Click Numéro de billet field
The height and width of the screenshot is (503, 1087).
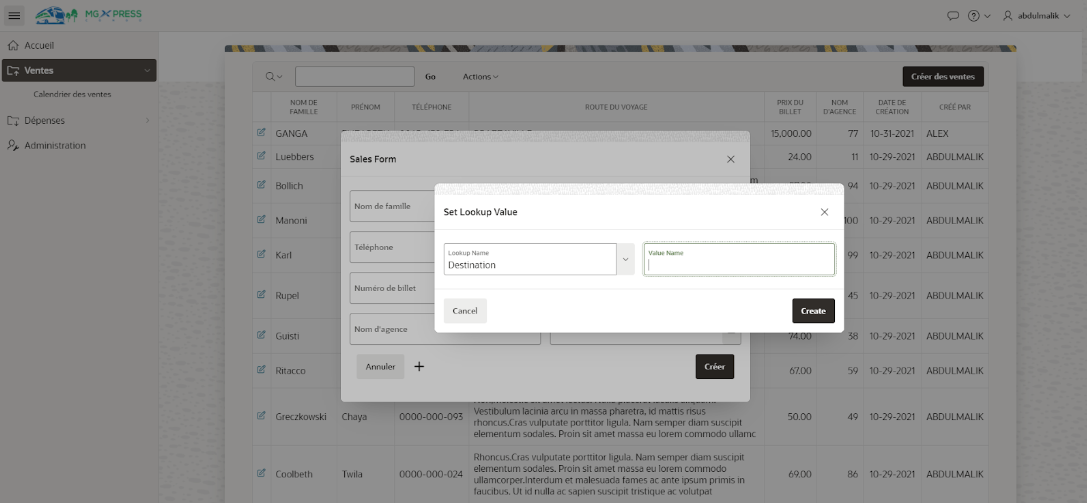pos(392,288)
